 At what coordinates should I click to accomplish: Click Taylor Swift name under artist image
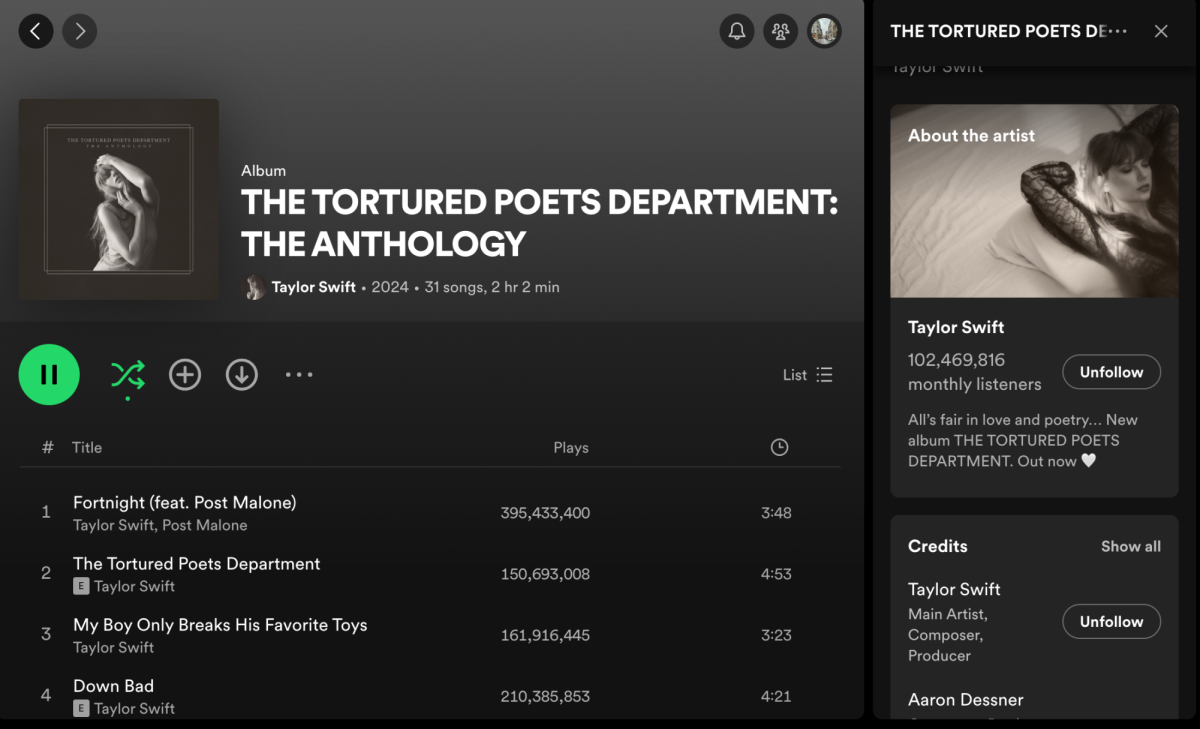[956, 327]
